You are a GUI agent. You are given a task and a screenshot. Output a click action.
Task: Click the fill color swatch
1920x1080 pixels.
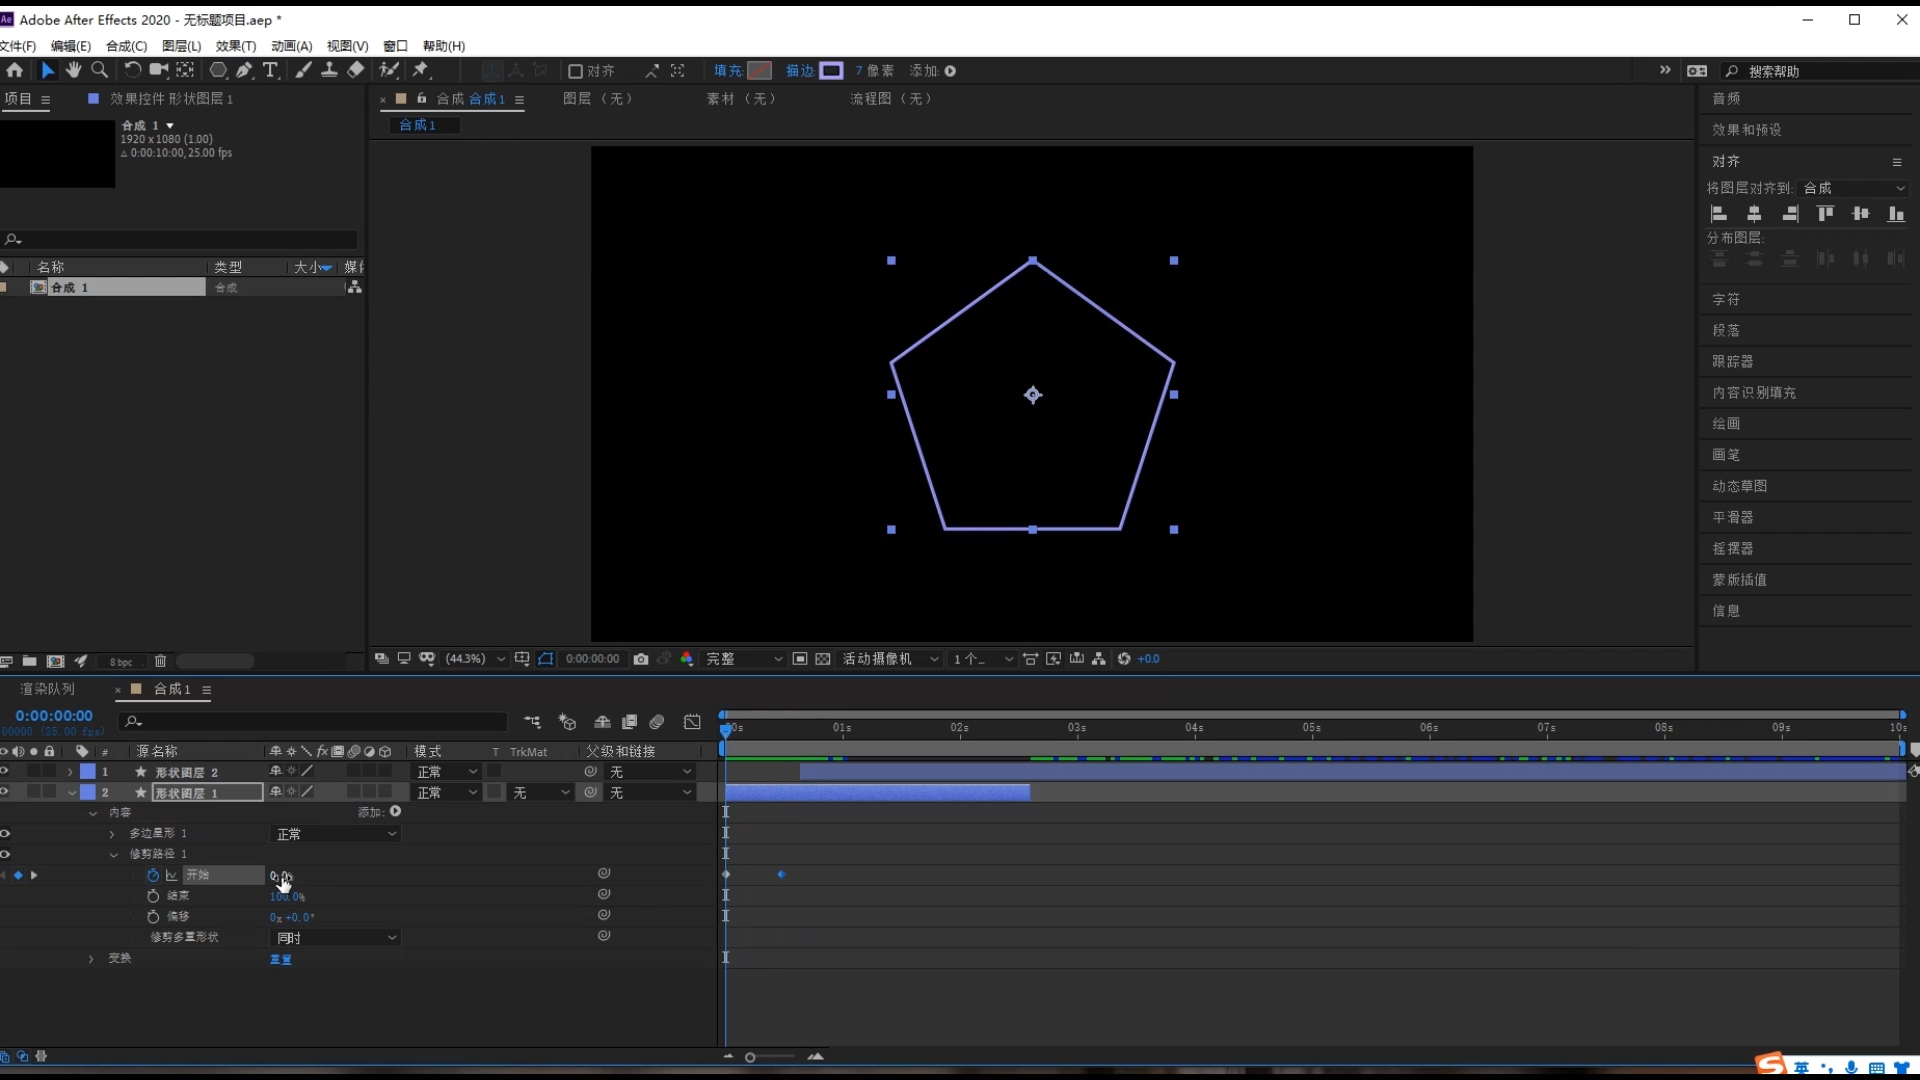pyautogui.click(x=760, y=71)
